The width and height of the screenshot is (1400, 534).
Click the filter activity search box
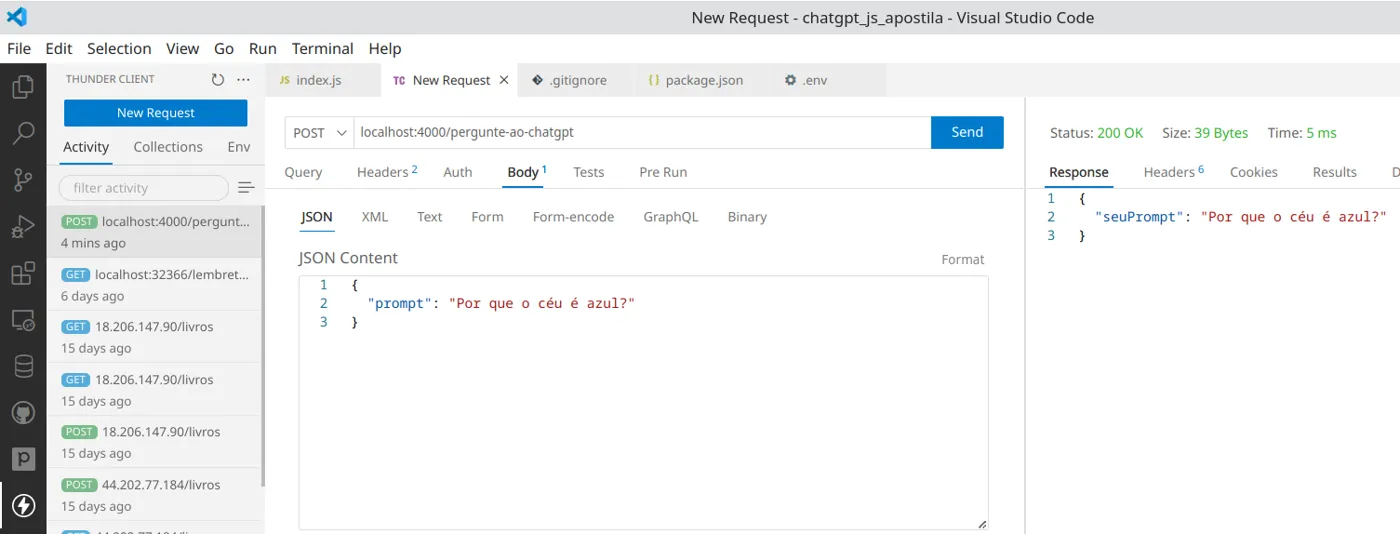[144, 188]
